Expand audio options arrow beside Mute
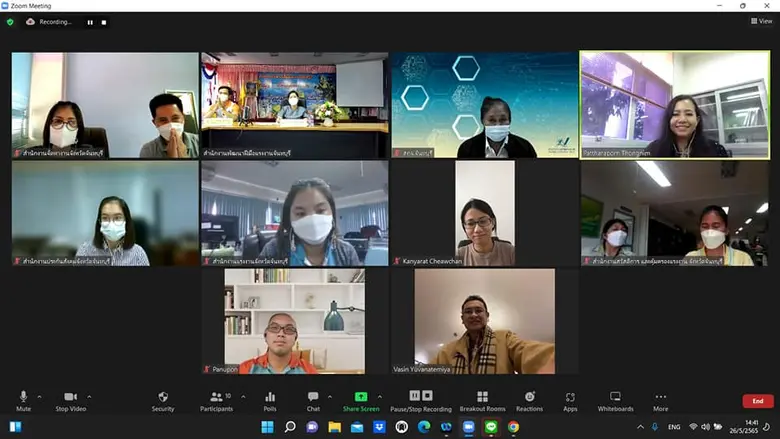Screen dimensions: 780x439 click(39, 396)
